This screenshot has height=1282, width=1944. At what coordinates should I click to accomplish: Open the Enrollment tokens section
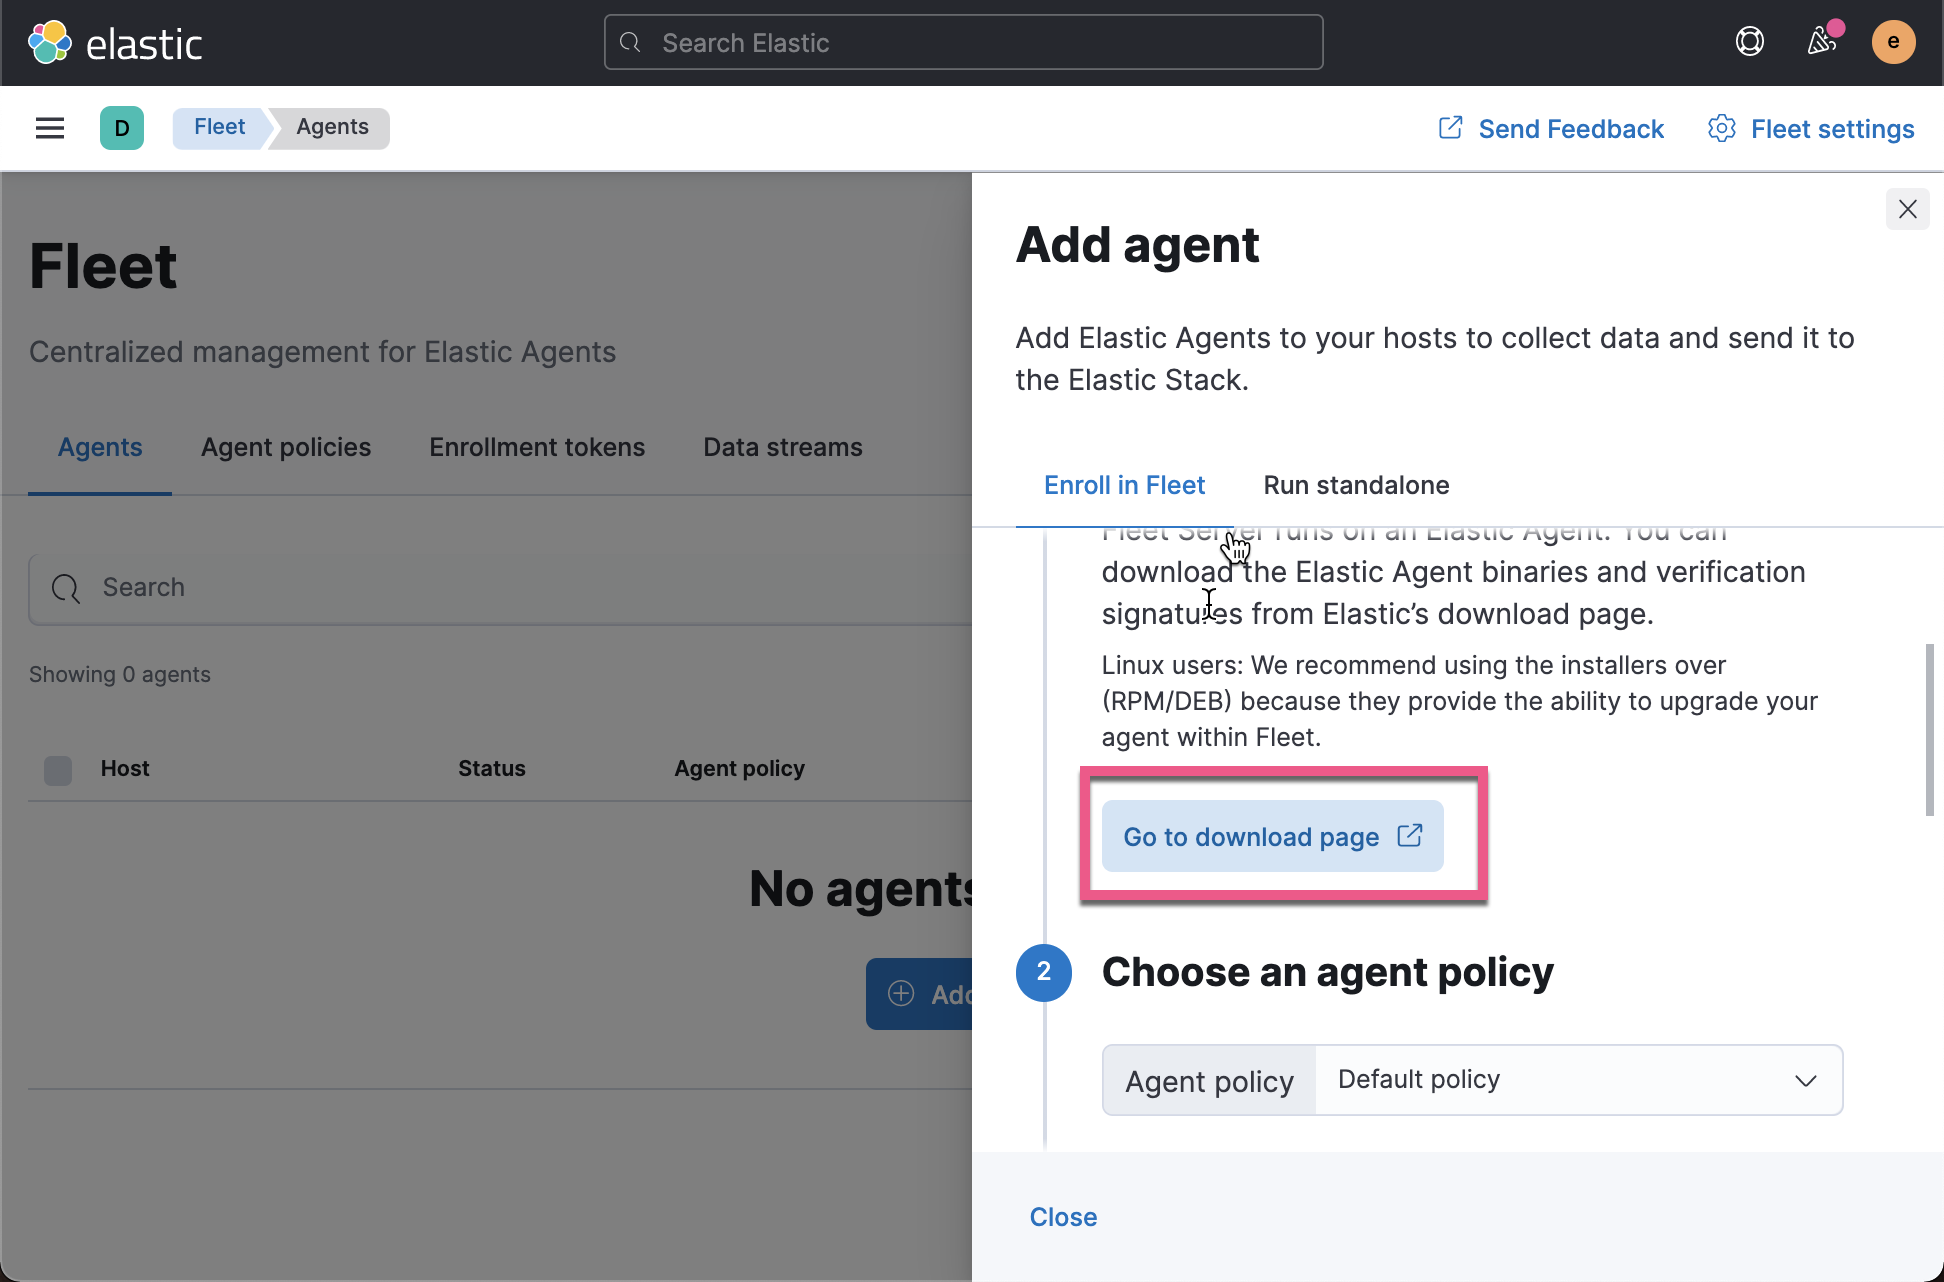(536, 446)
